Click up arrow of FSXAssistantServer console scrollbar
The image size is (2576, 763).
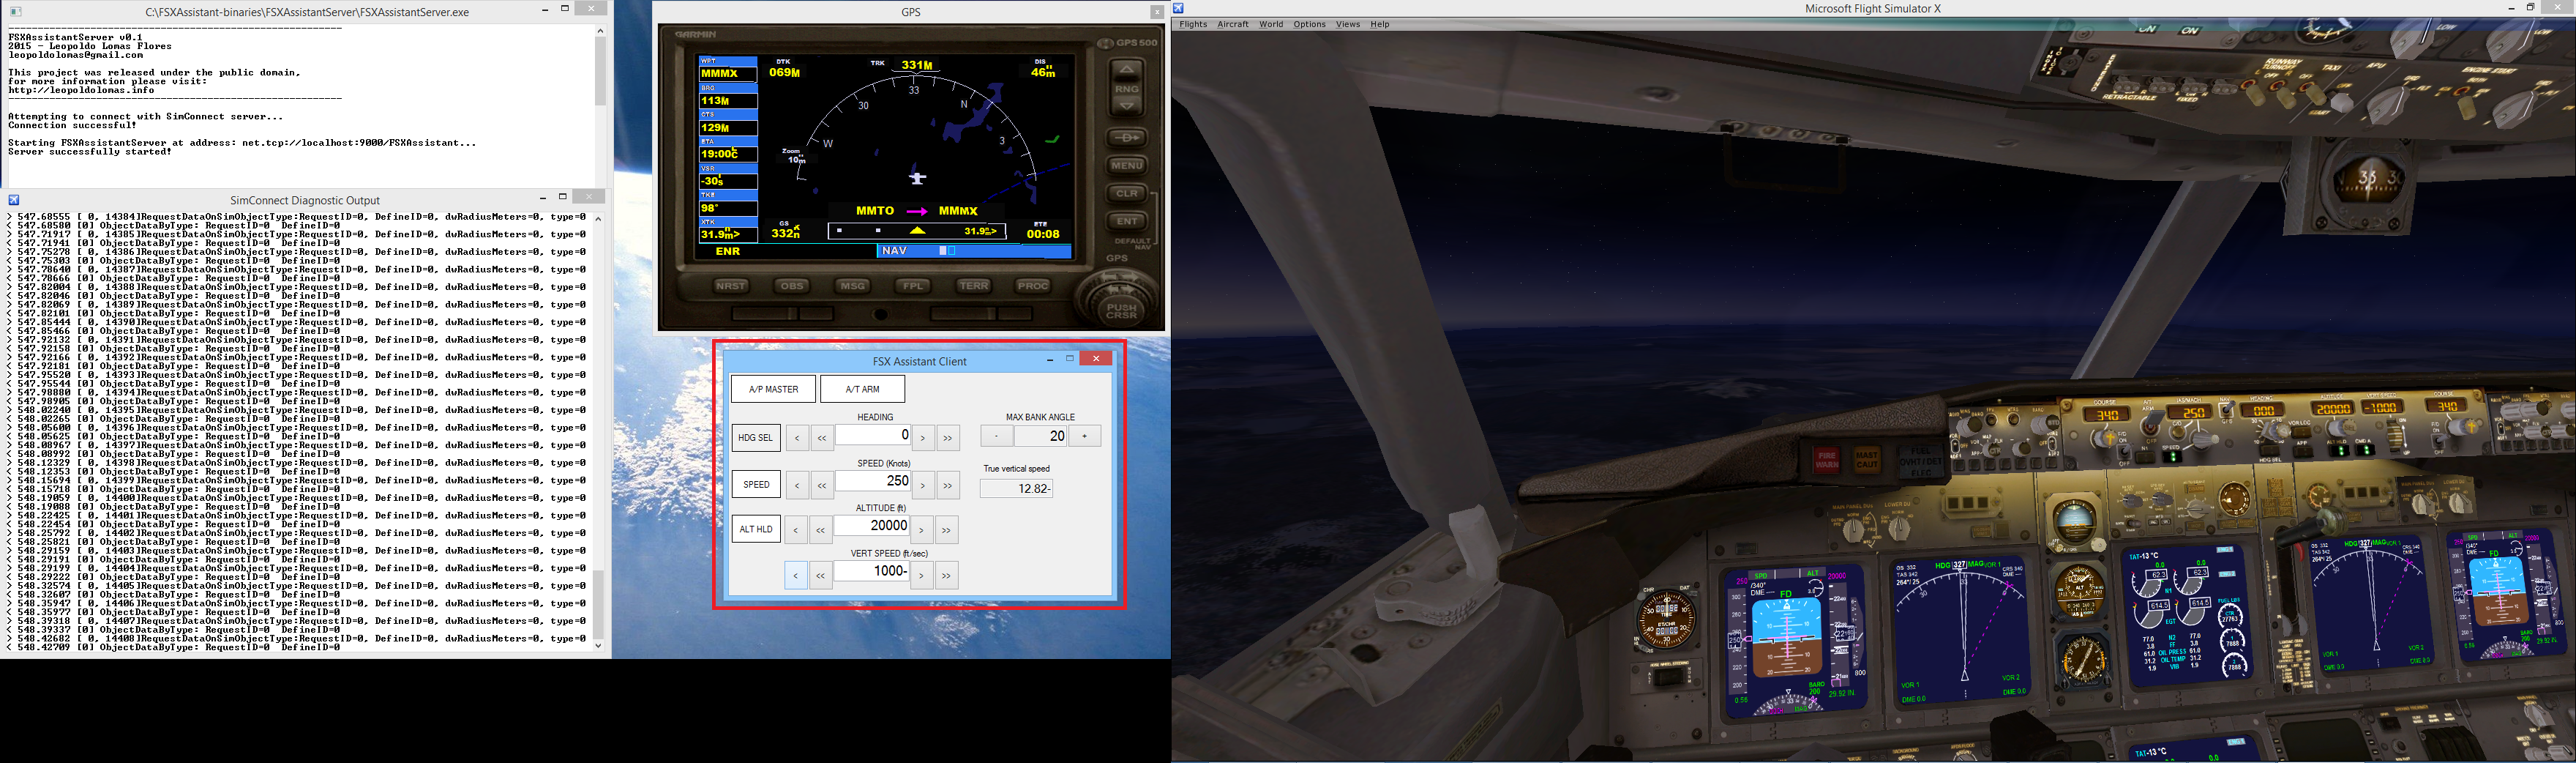click(x=600, y=30)
